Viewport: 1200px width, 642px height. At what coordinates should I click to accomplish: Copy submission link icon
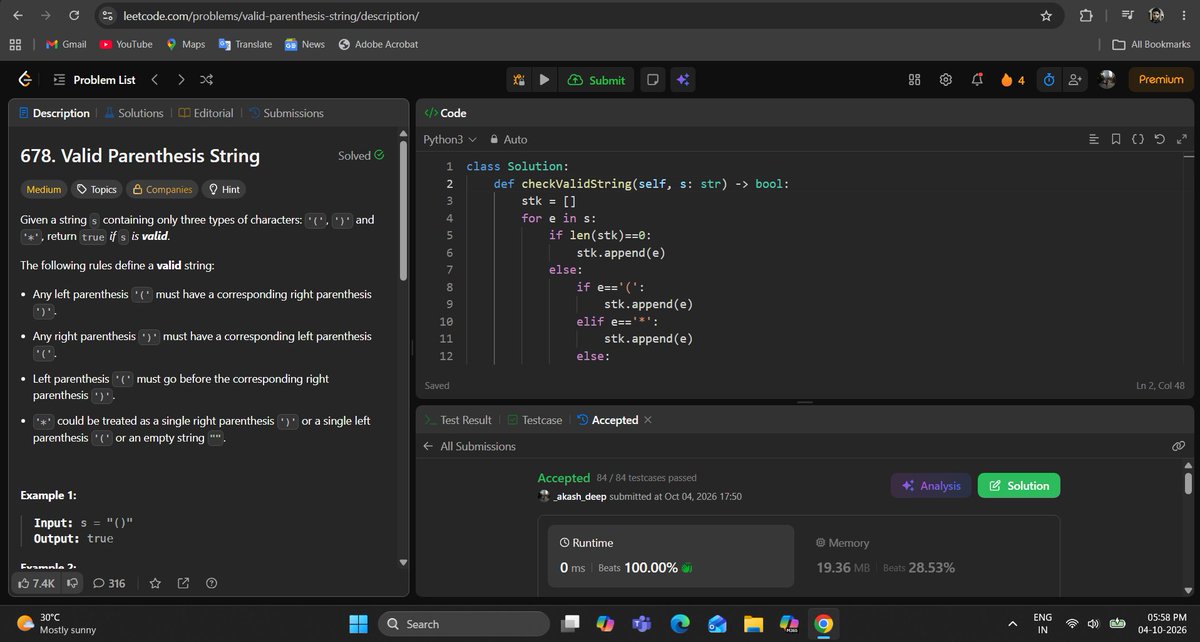1178,446
